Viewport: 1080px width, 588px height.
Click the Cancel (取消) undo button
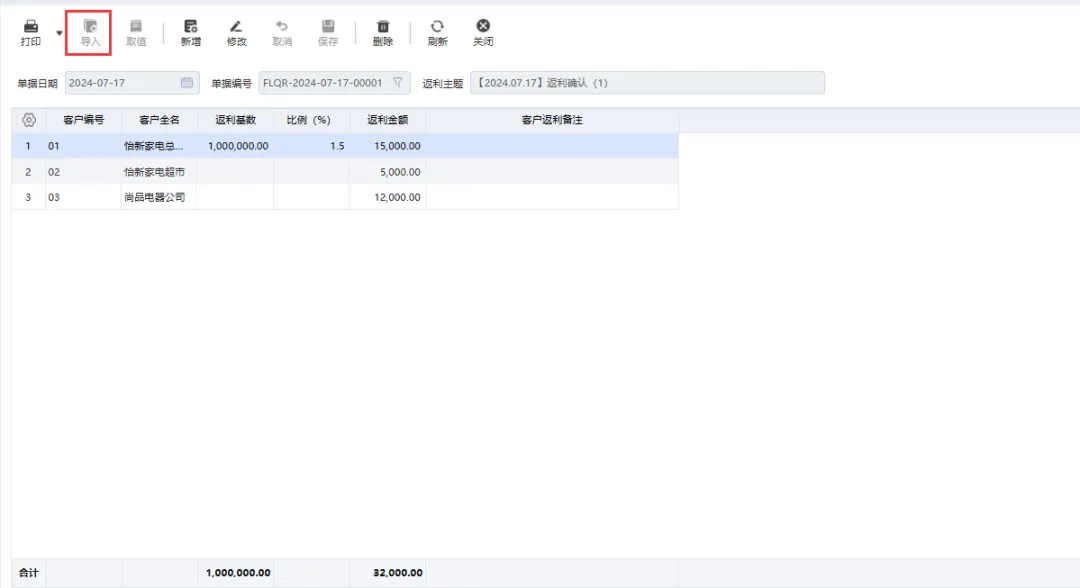[282, 32]
